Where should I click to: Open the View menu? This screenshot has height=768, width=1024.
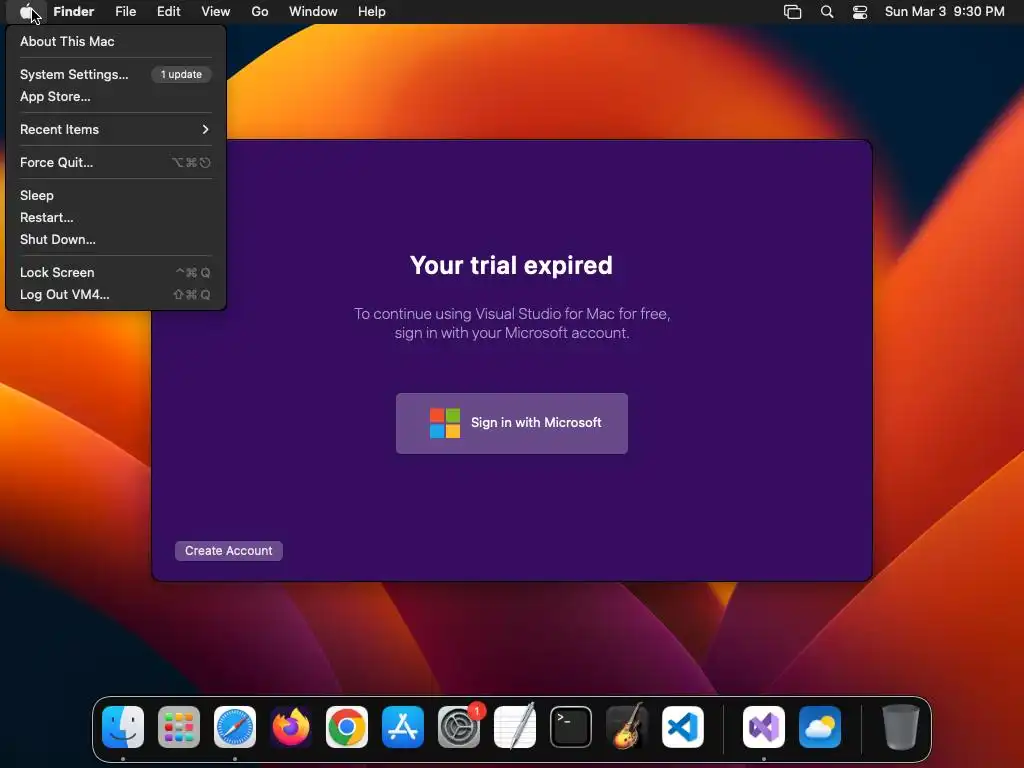[216, 11]
